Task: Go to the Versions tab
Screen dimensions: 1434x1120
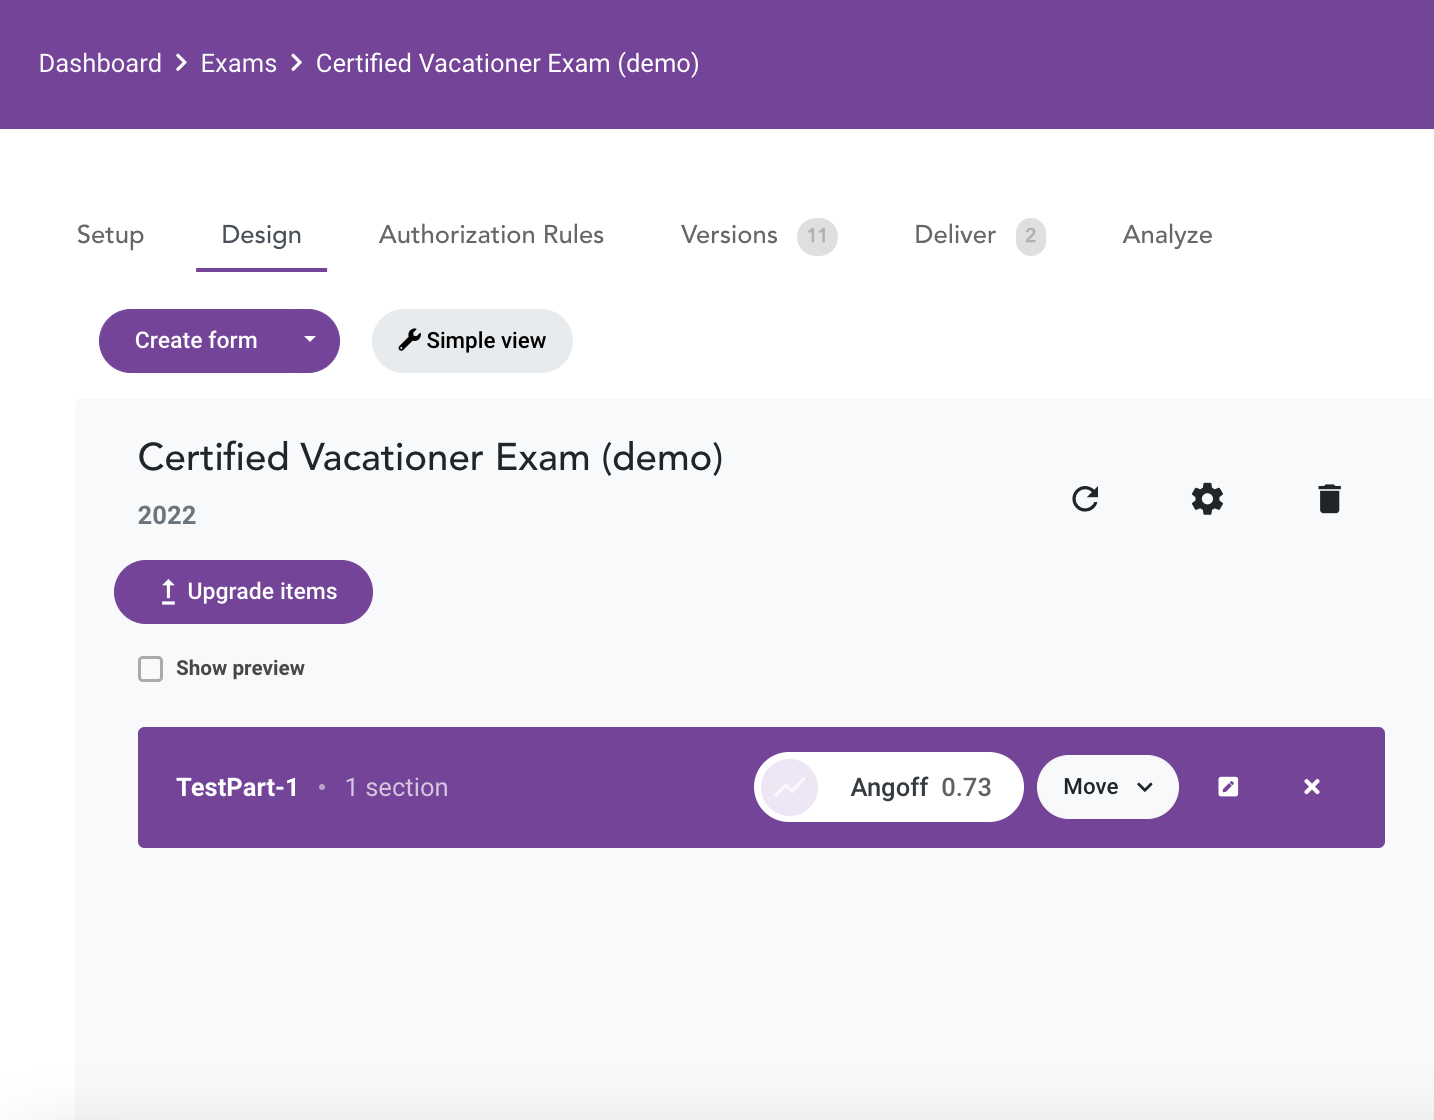Action: pos(729,235)
